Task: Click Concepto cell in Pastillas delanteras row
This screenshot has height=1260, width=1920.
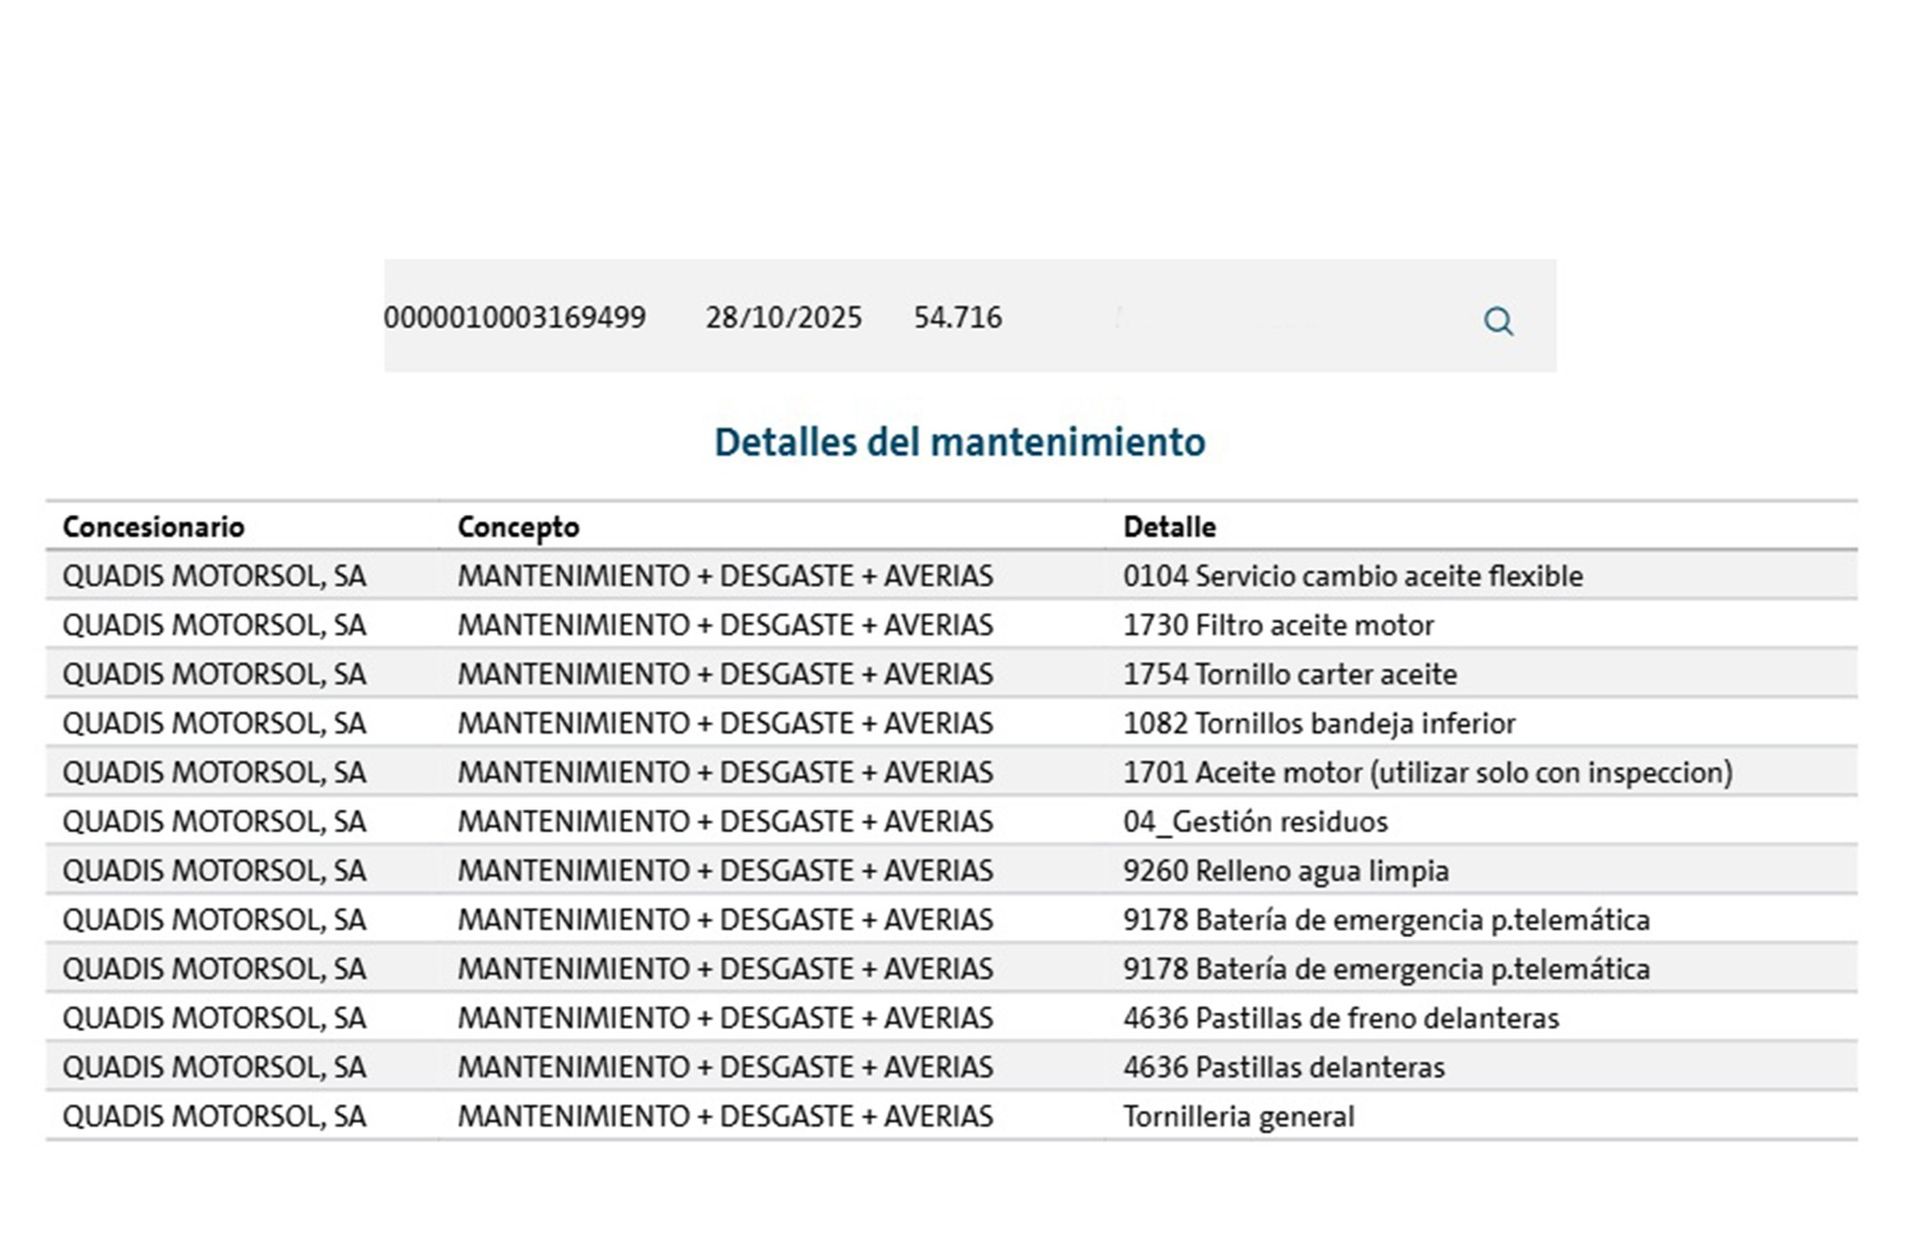Action: click(x=725, y=1067)
